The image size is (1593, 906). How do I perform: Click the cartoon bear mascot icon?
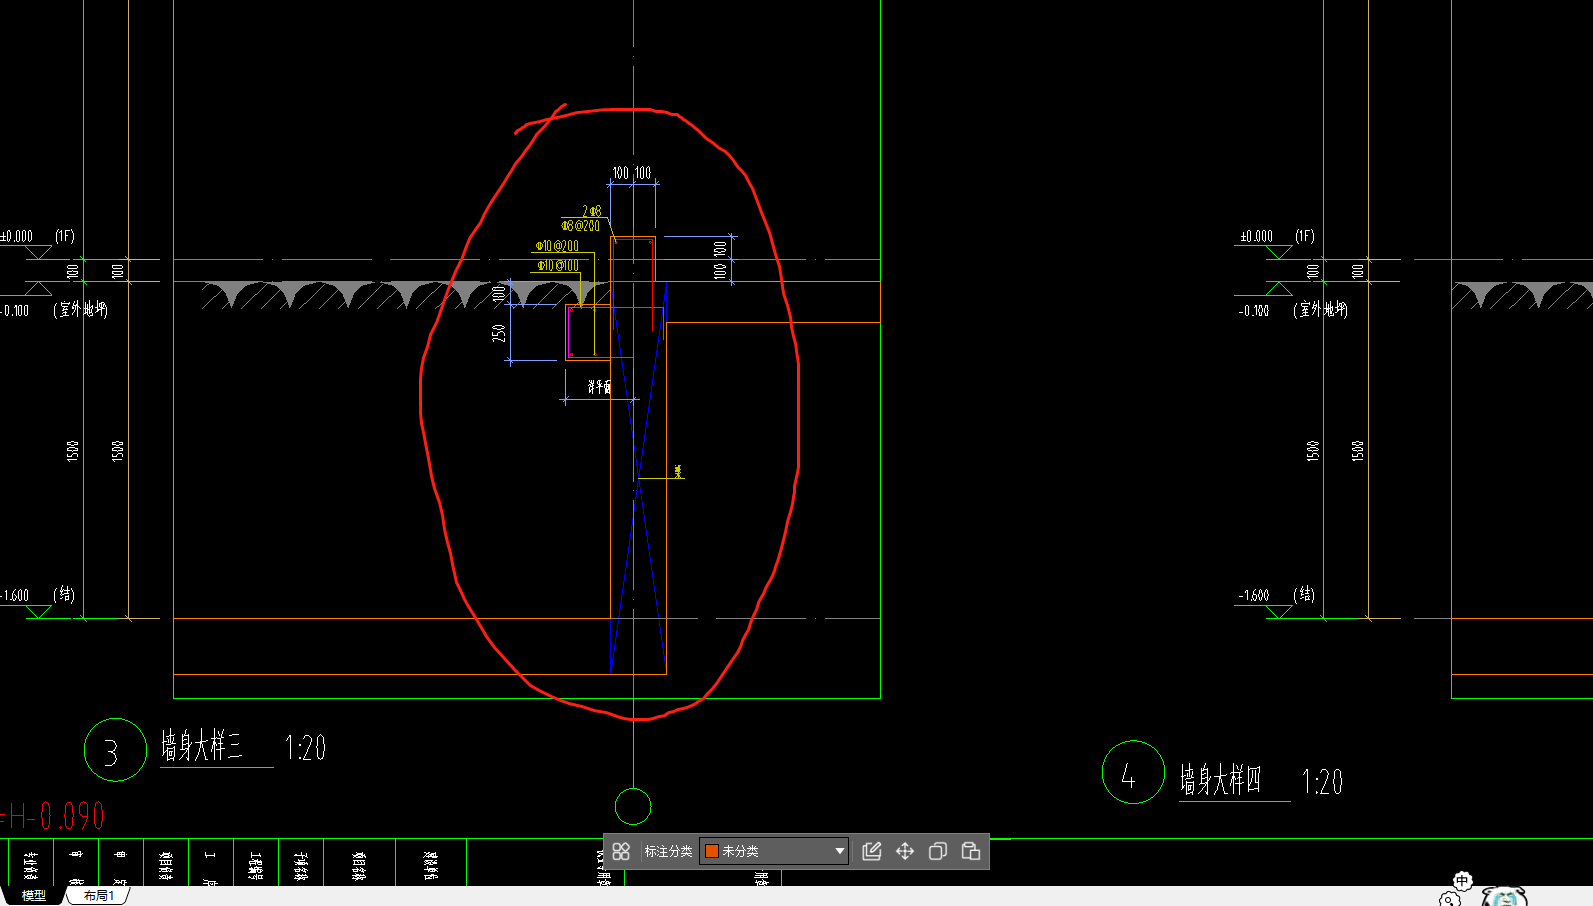(1505, 897)
